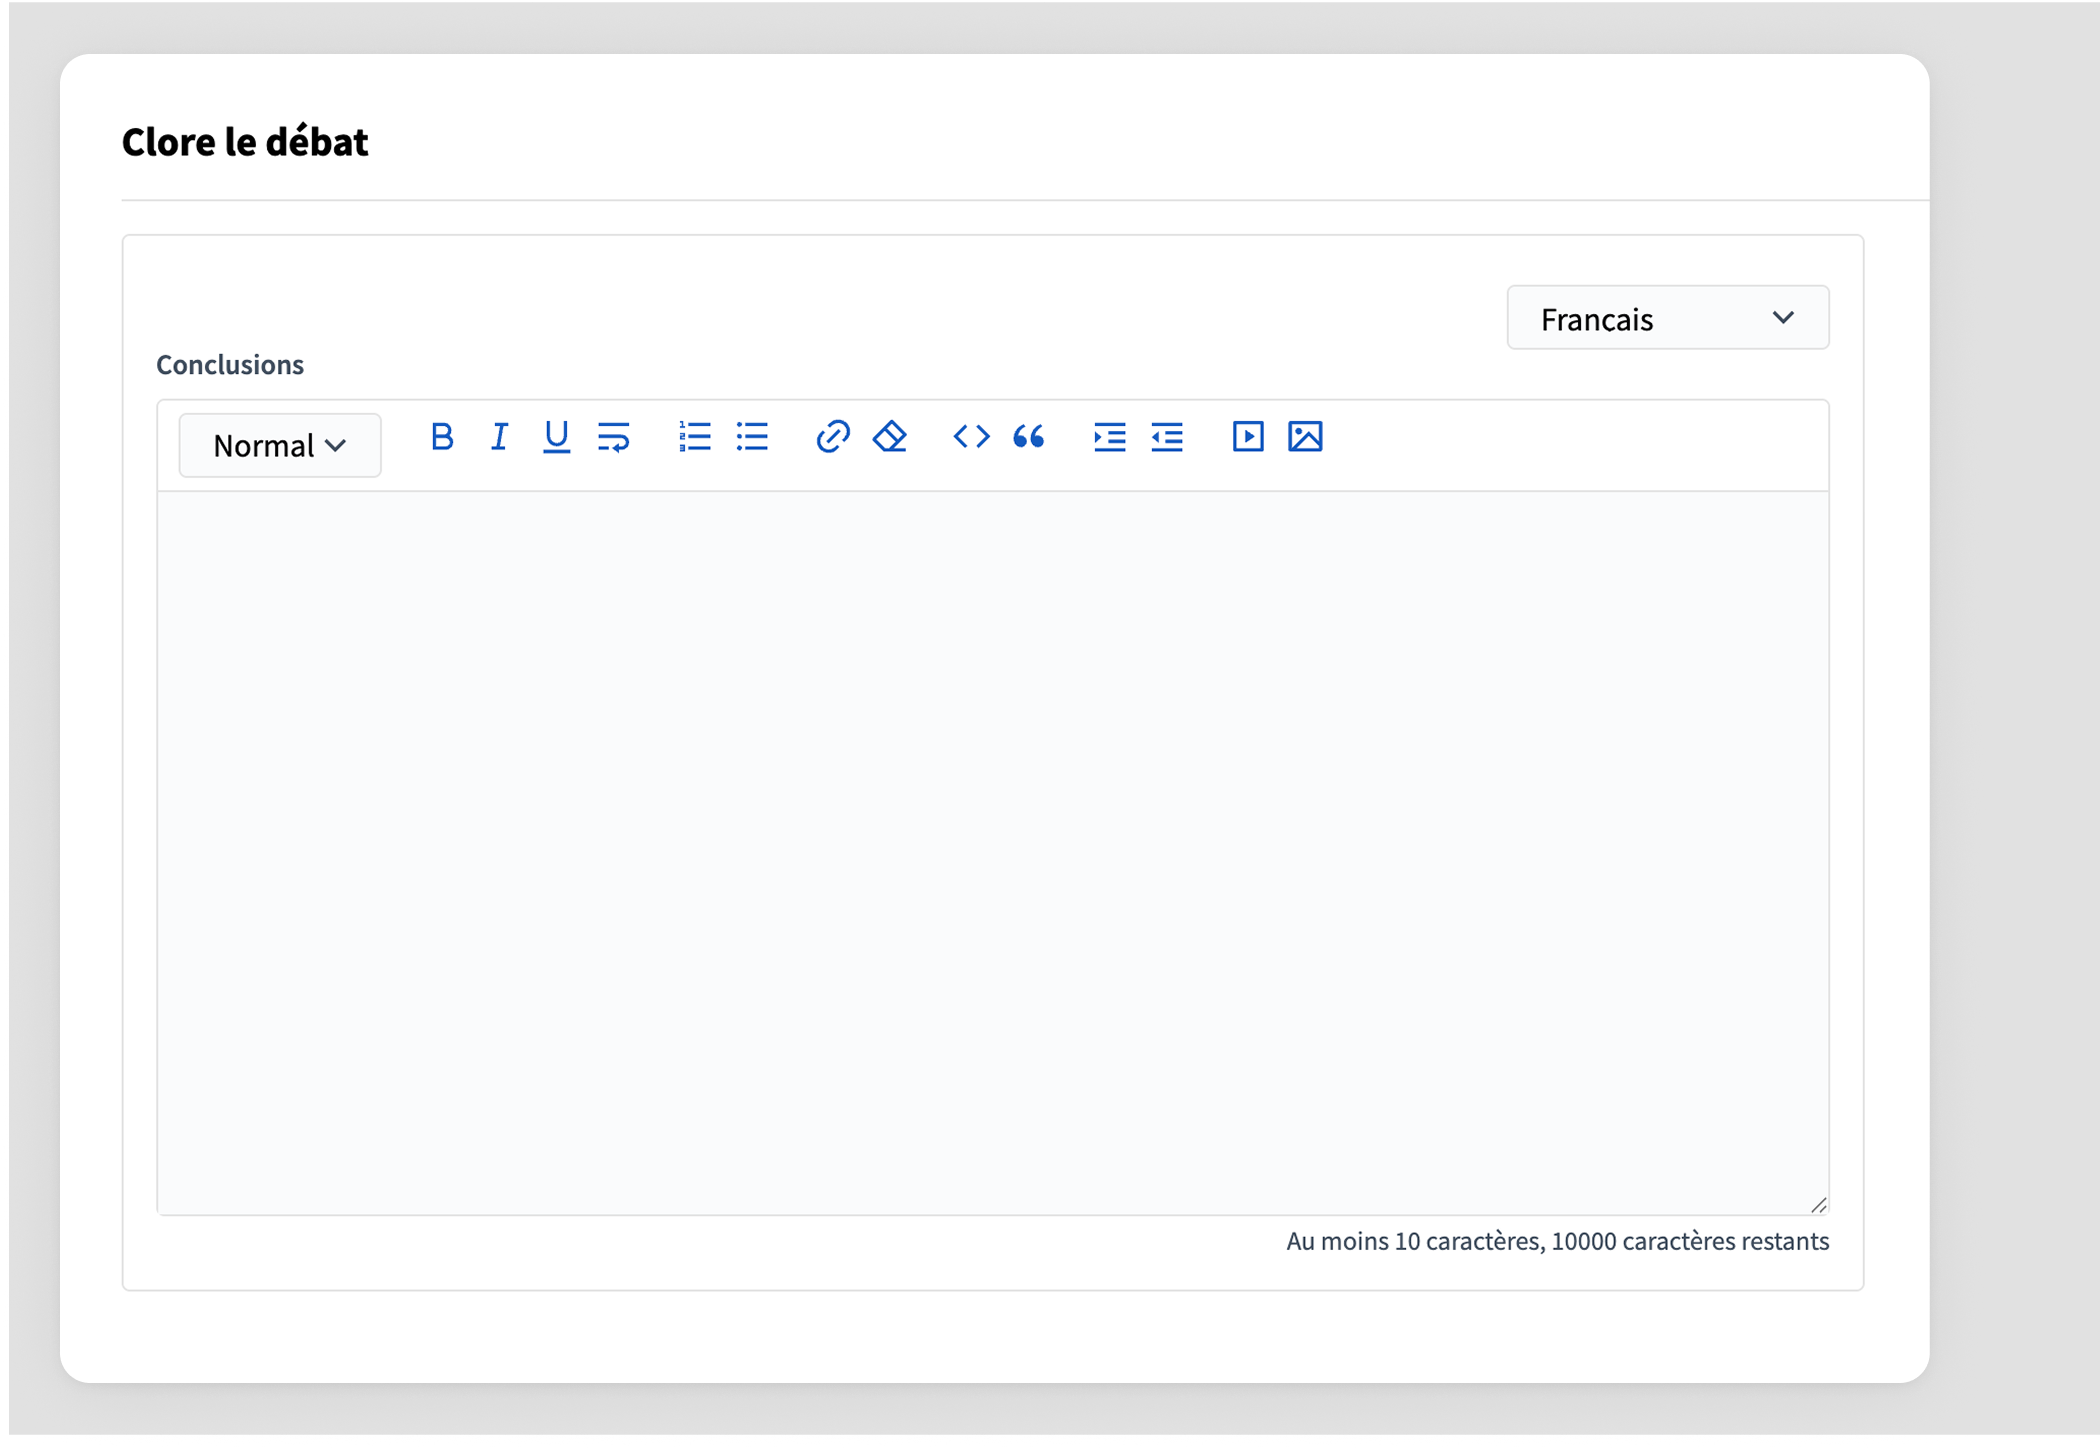Grab the editor resize handle corner
The width and height of the screenshot is (2100, 1449).
point(1818,1204)
